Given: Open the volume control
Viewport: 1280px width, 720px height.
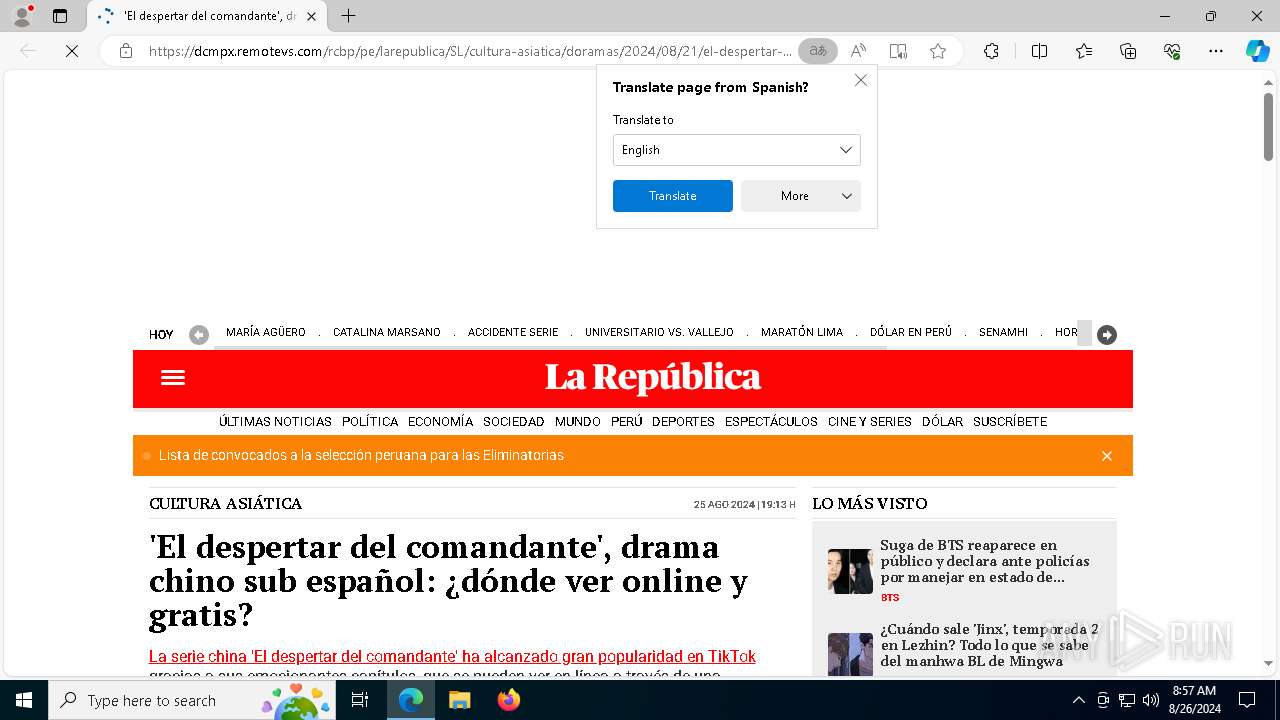Looking at the screenshot, I should coord(1150,700).
